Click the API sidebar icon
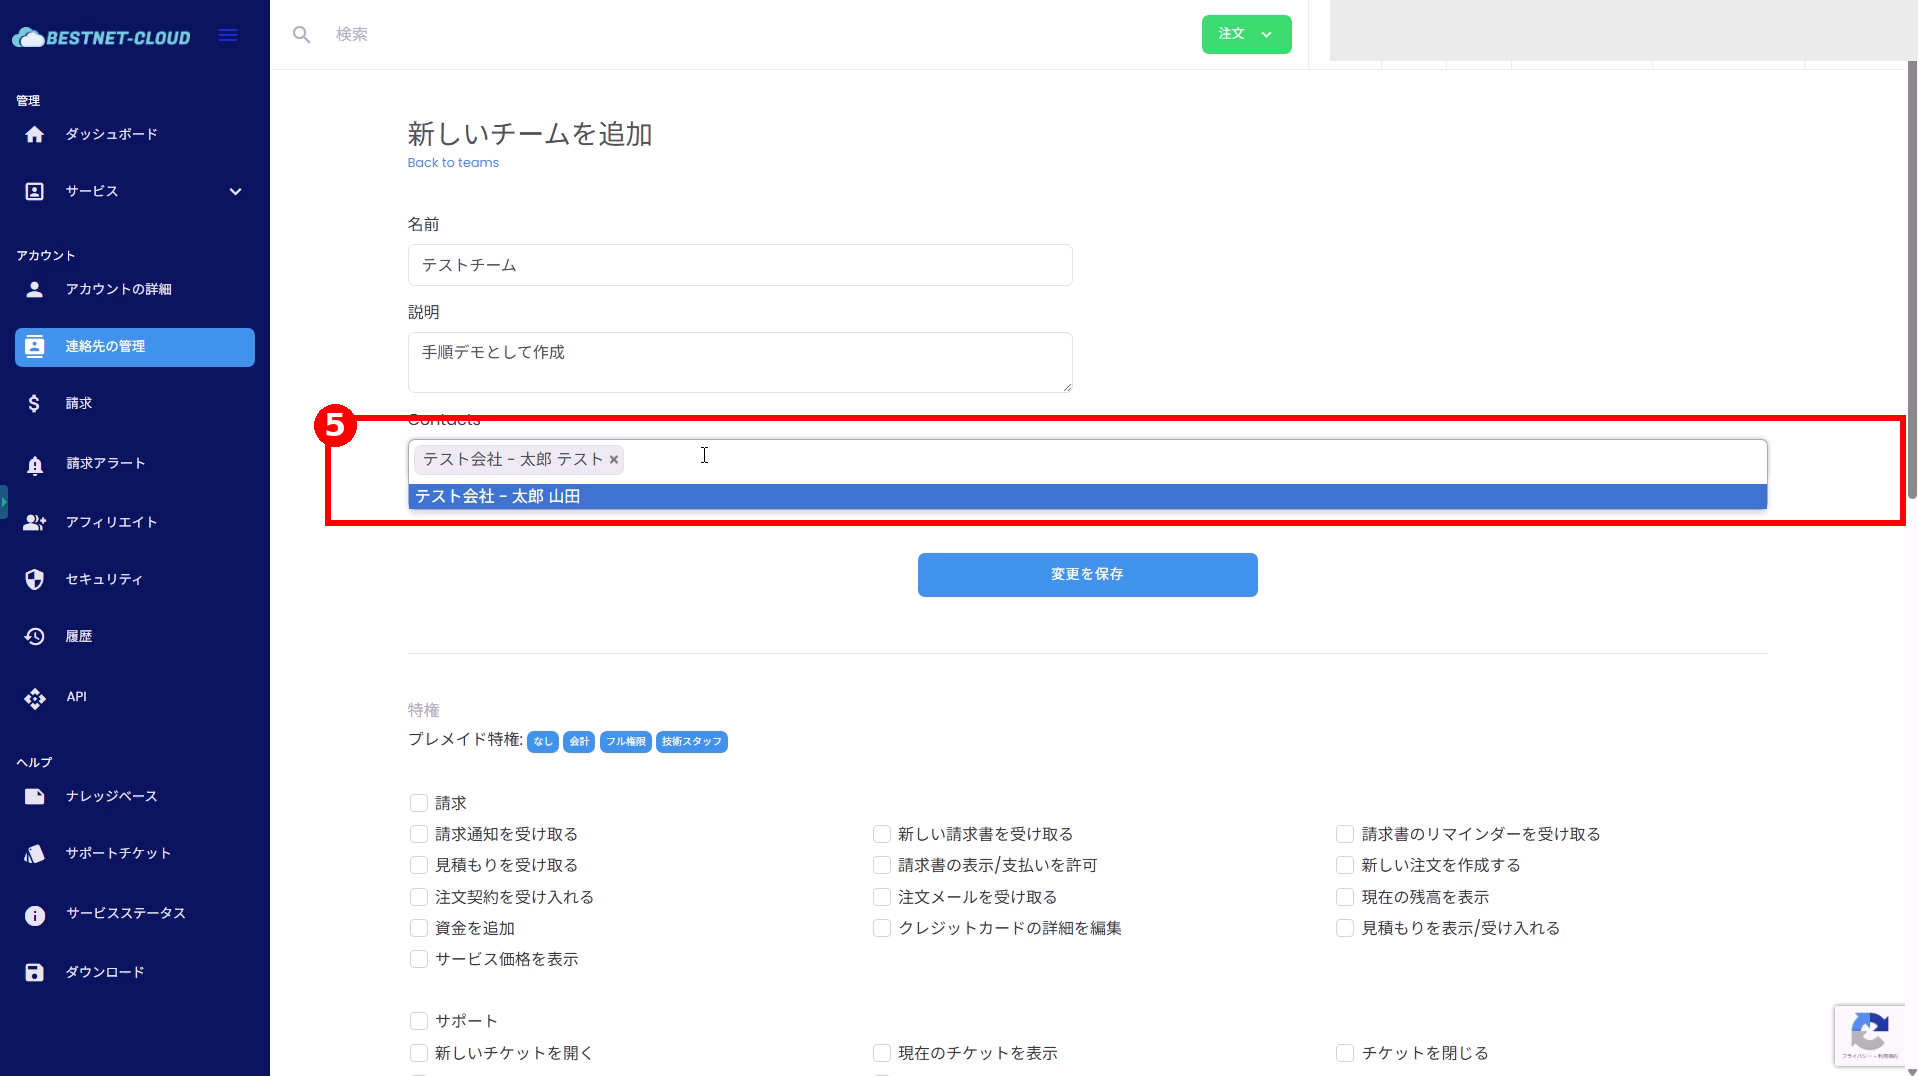The width and height of the screenshot is (1918, 1076). tap(35, 698)
